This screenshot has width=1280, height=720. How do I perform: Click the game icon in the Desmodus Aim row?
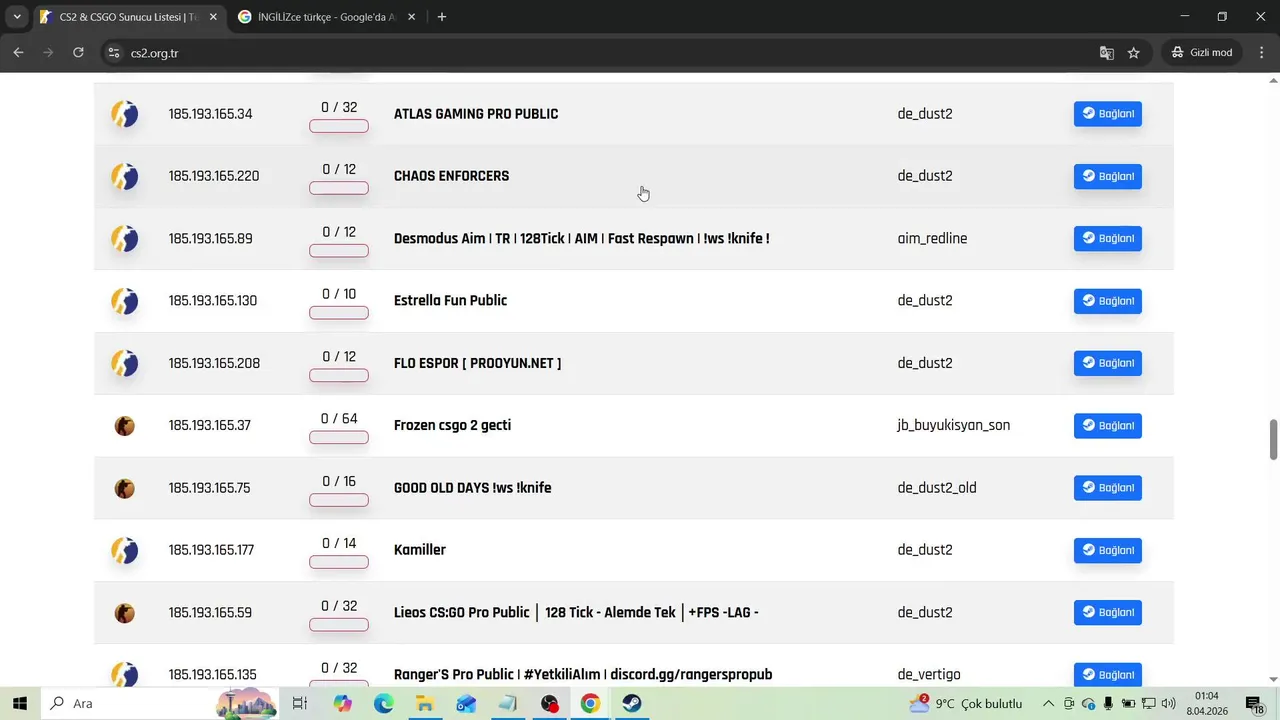coord(124,239)
